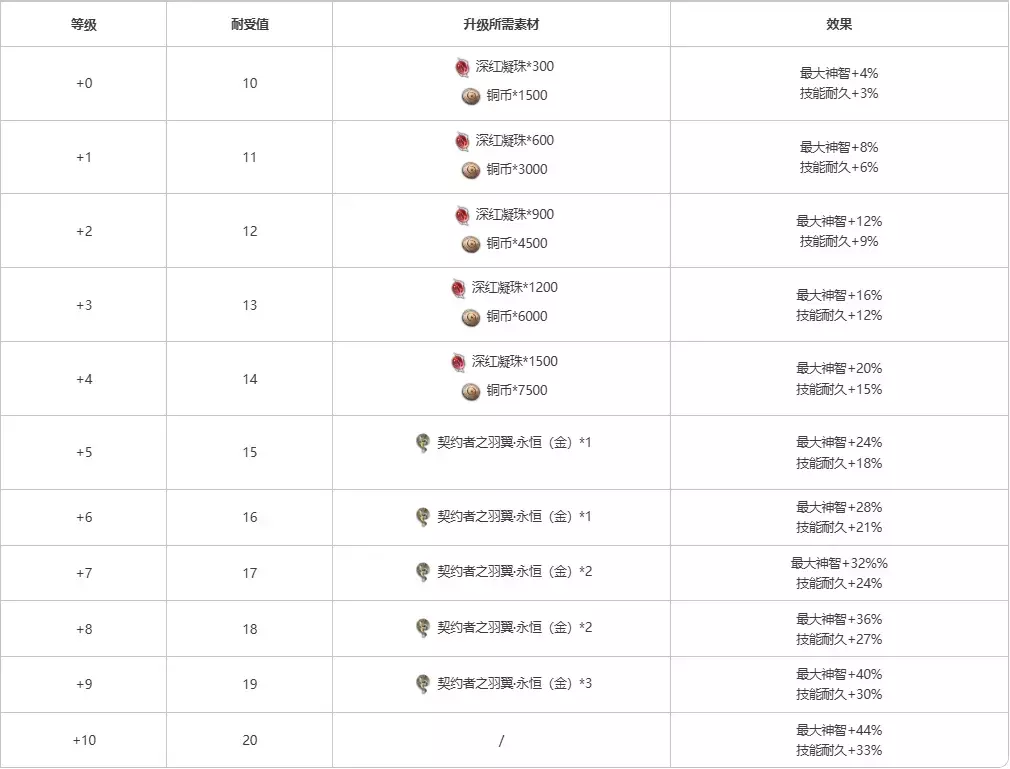Screen dimensions: 1010x769
Task: Click the red bead icon beside 深红凝珠*900
Action: (x=462, y=215)
